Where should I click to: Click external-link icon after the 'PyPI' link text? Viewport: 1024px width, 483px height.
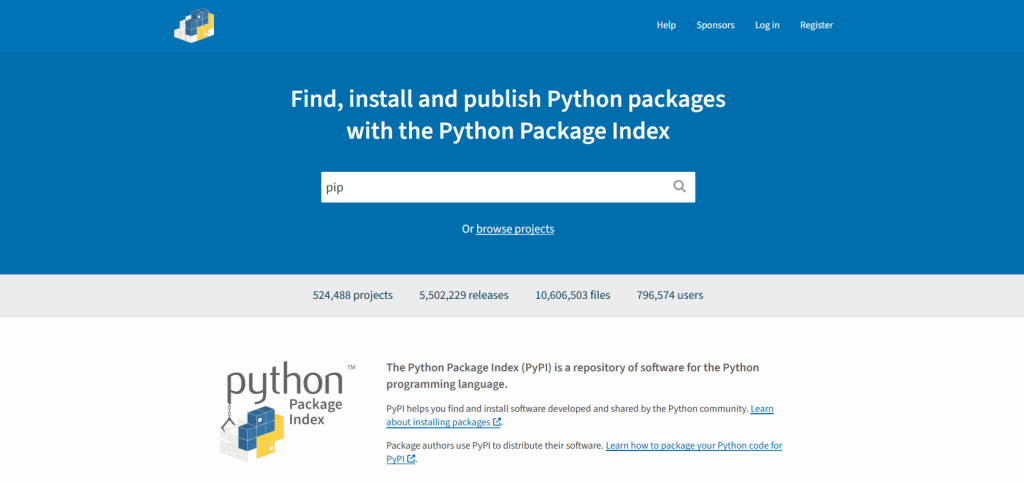tap(411, 459)
